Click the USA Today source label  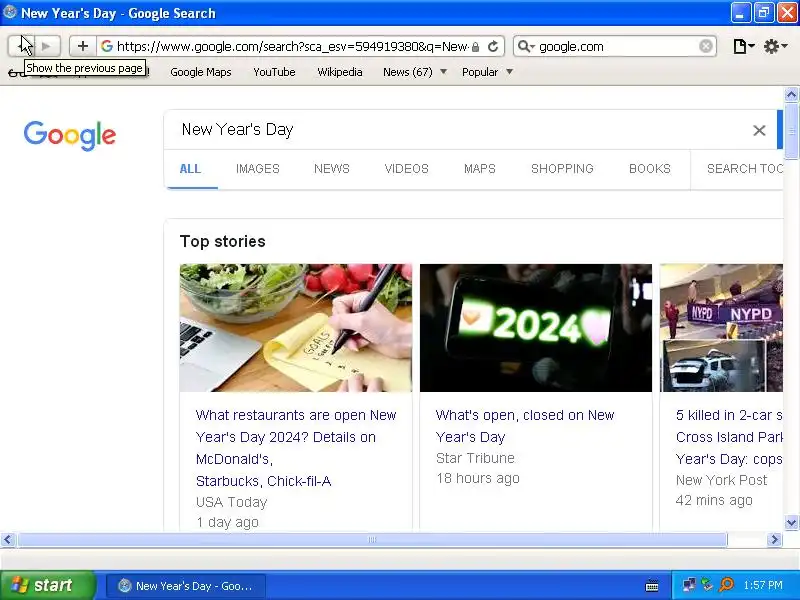(232, 503)
